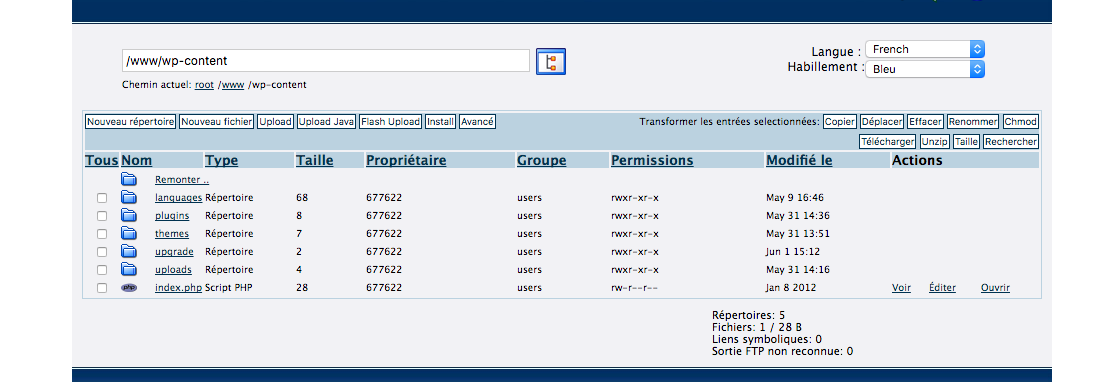
Task: Click the 'Fichiers: 1 / 28 B' summary text
Action: click(756, 328)
